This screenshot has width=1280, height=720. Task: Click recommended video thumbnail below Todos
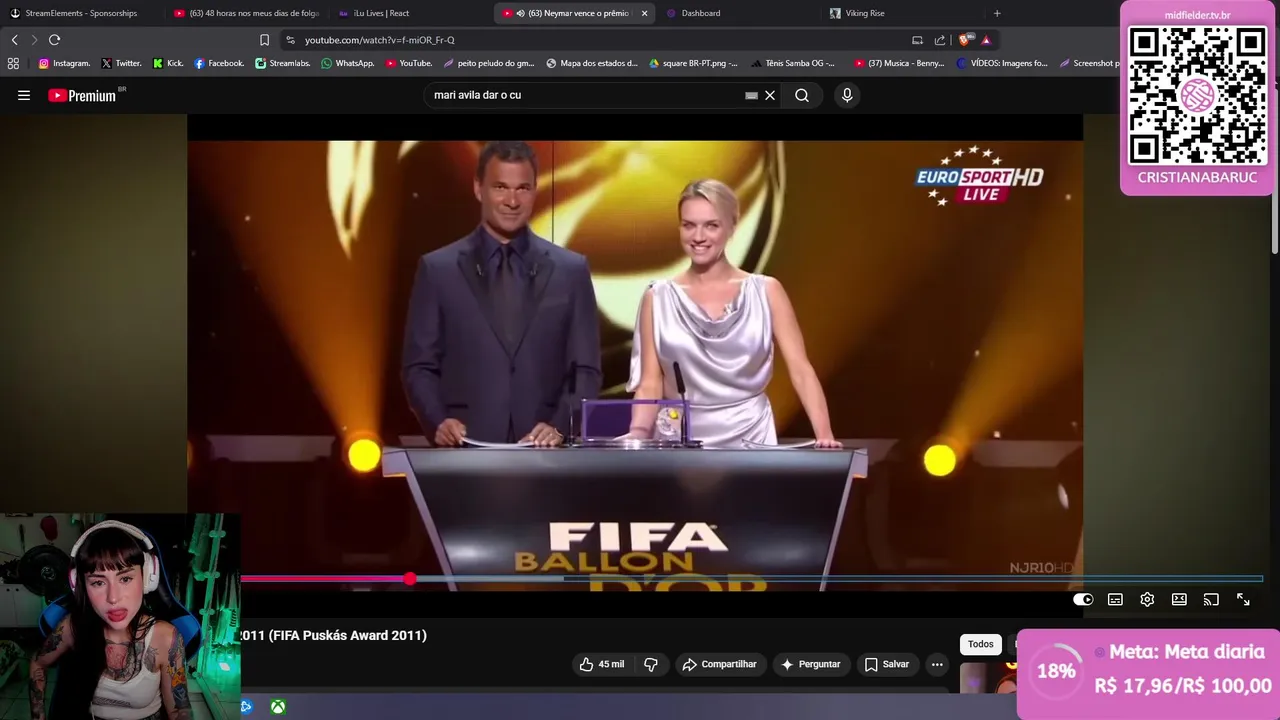click(988, 677)
